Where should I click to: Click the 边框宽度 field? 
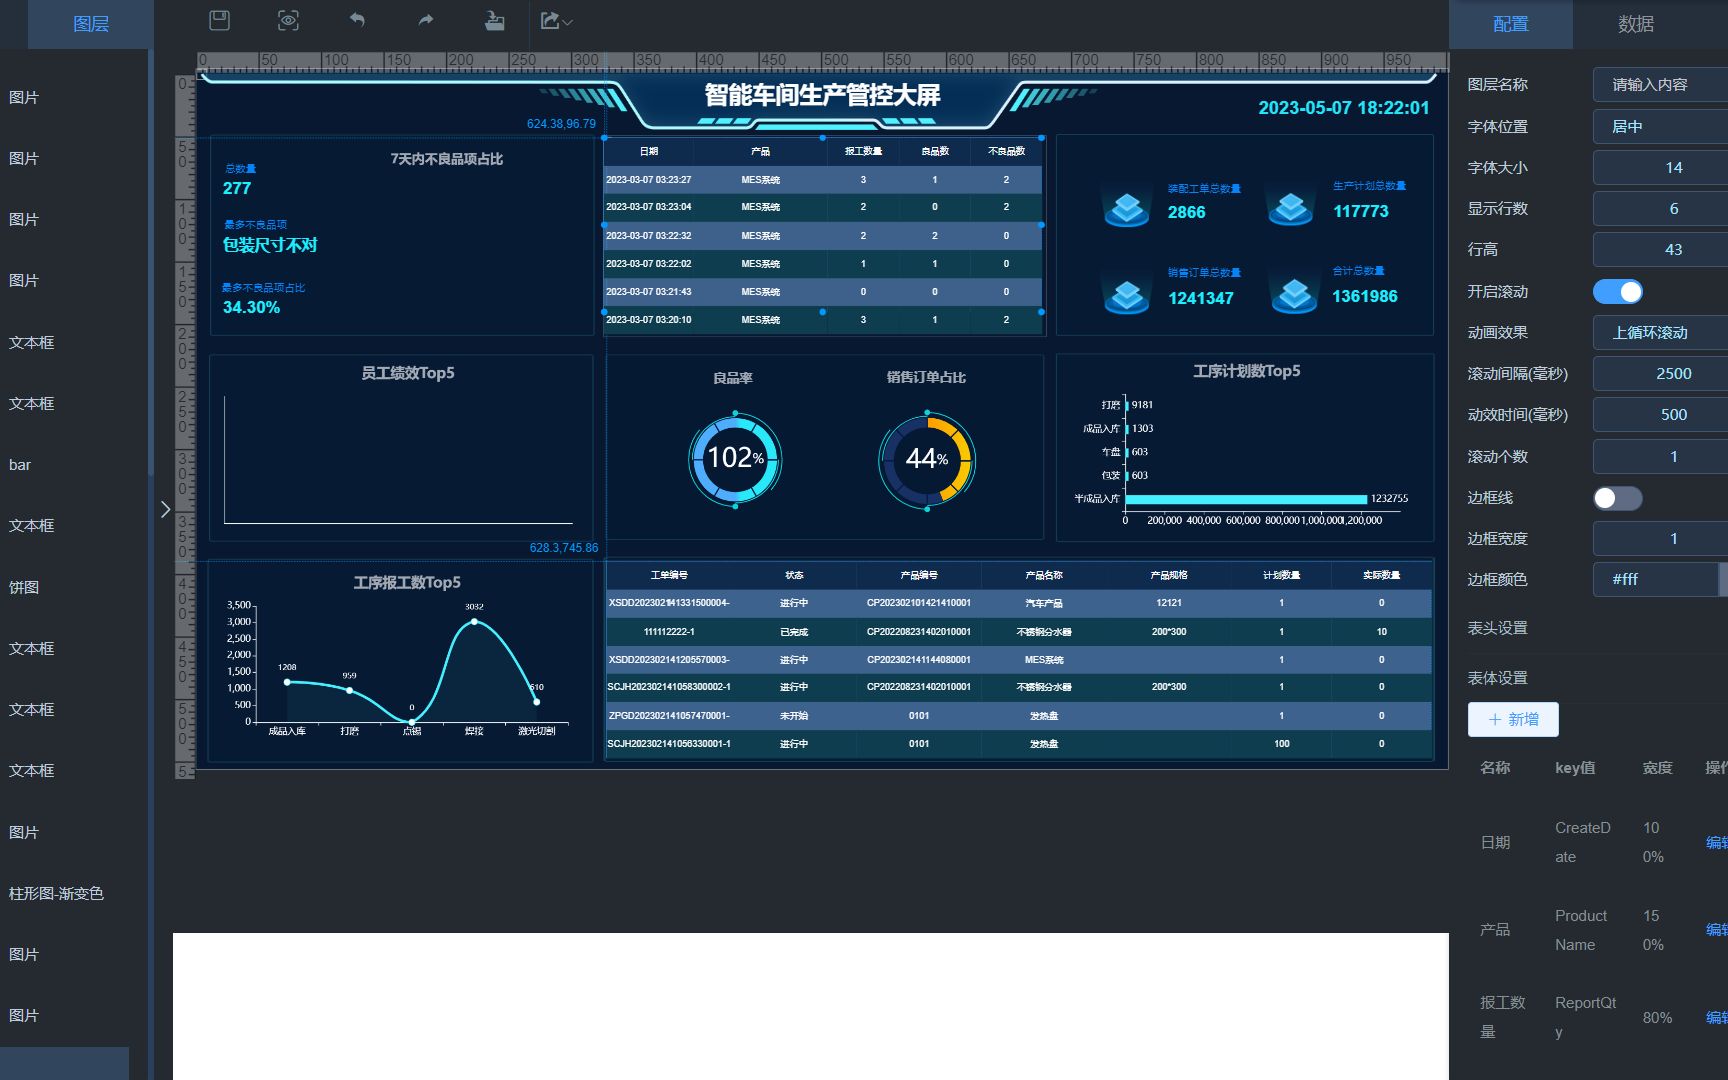(1660, 539)
